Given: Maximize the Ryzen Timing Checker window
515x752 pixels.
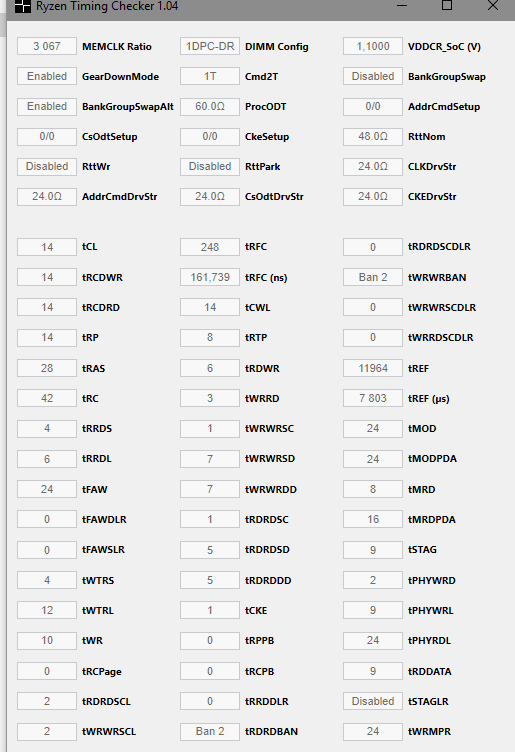Looking at the screenshot, I should pos(447,5).
